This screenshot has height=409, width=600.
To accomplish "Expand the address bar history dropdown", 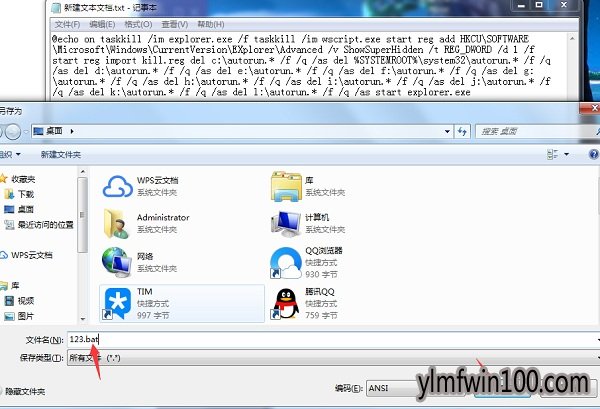I will tap(447, 132).
